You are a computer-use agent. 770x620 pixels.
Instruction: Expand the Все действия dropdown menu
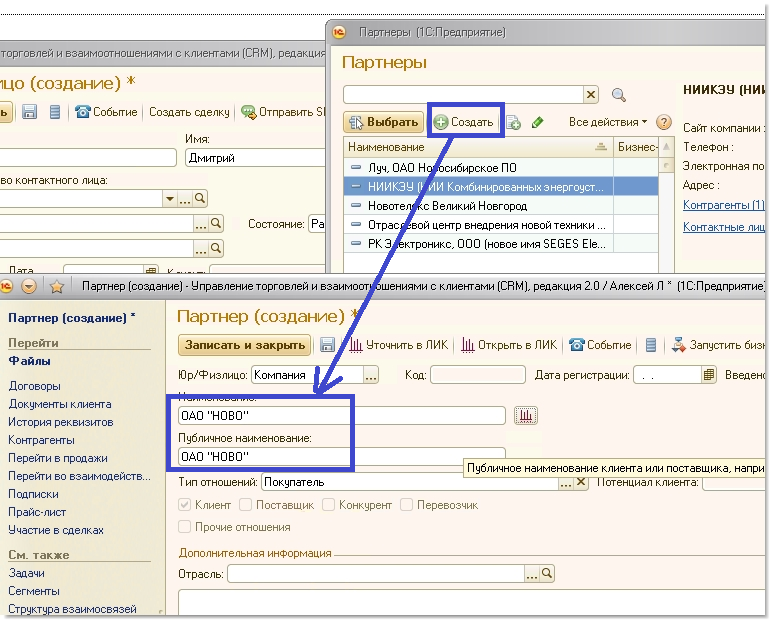pos(608,122)
